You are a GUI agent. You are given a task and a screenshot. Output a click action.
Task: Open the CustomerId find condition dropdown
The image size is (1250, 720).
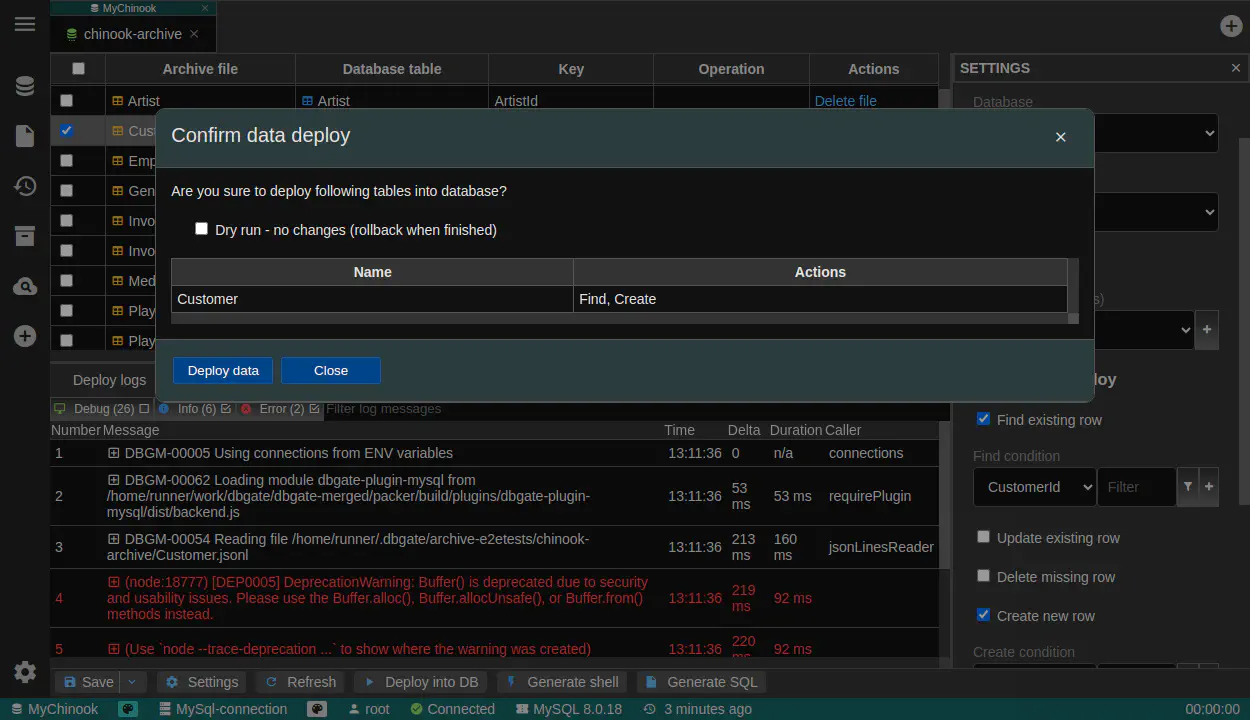point(1033,487)
